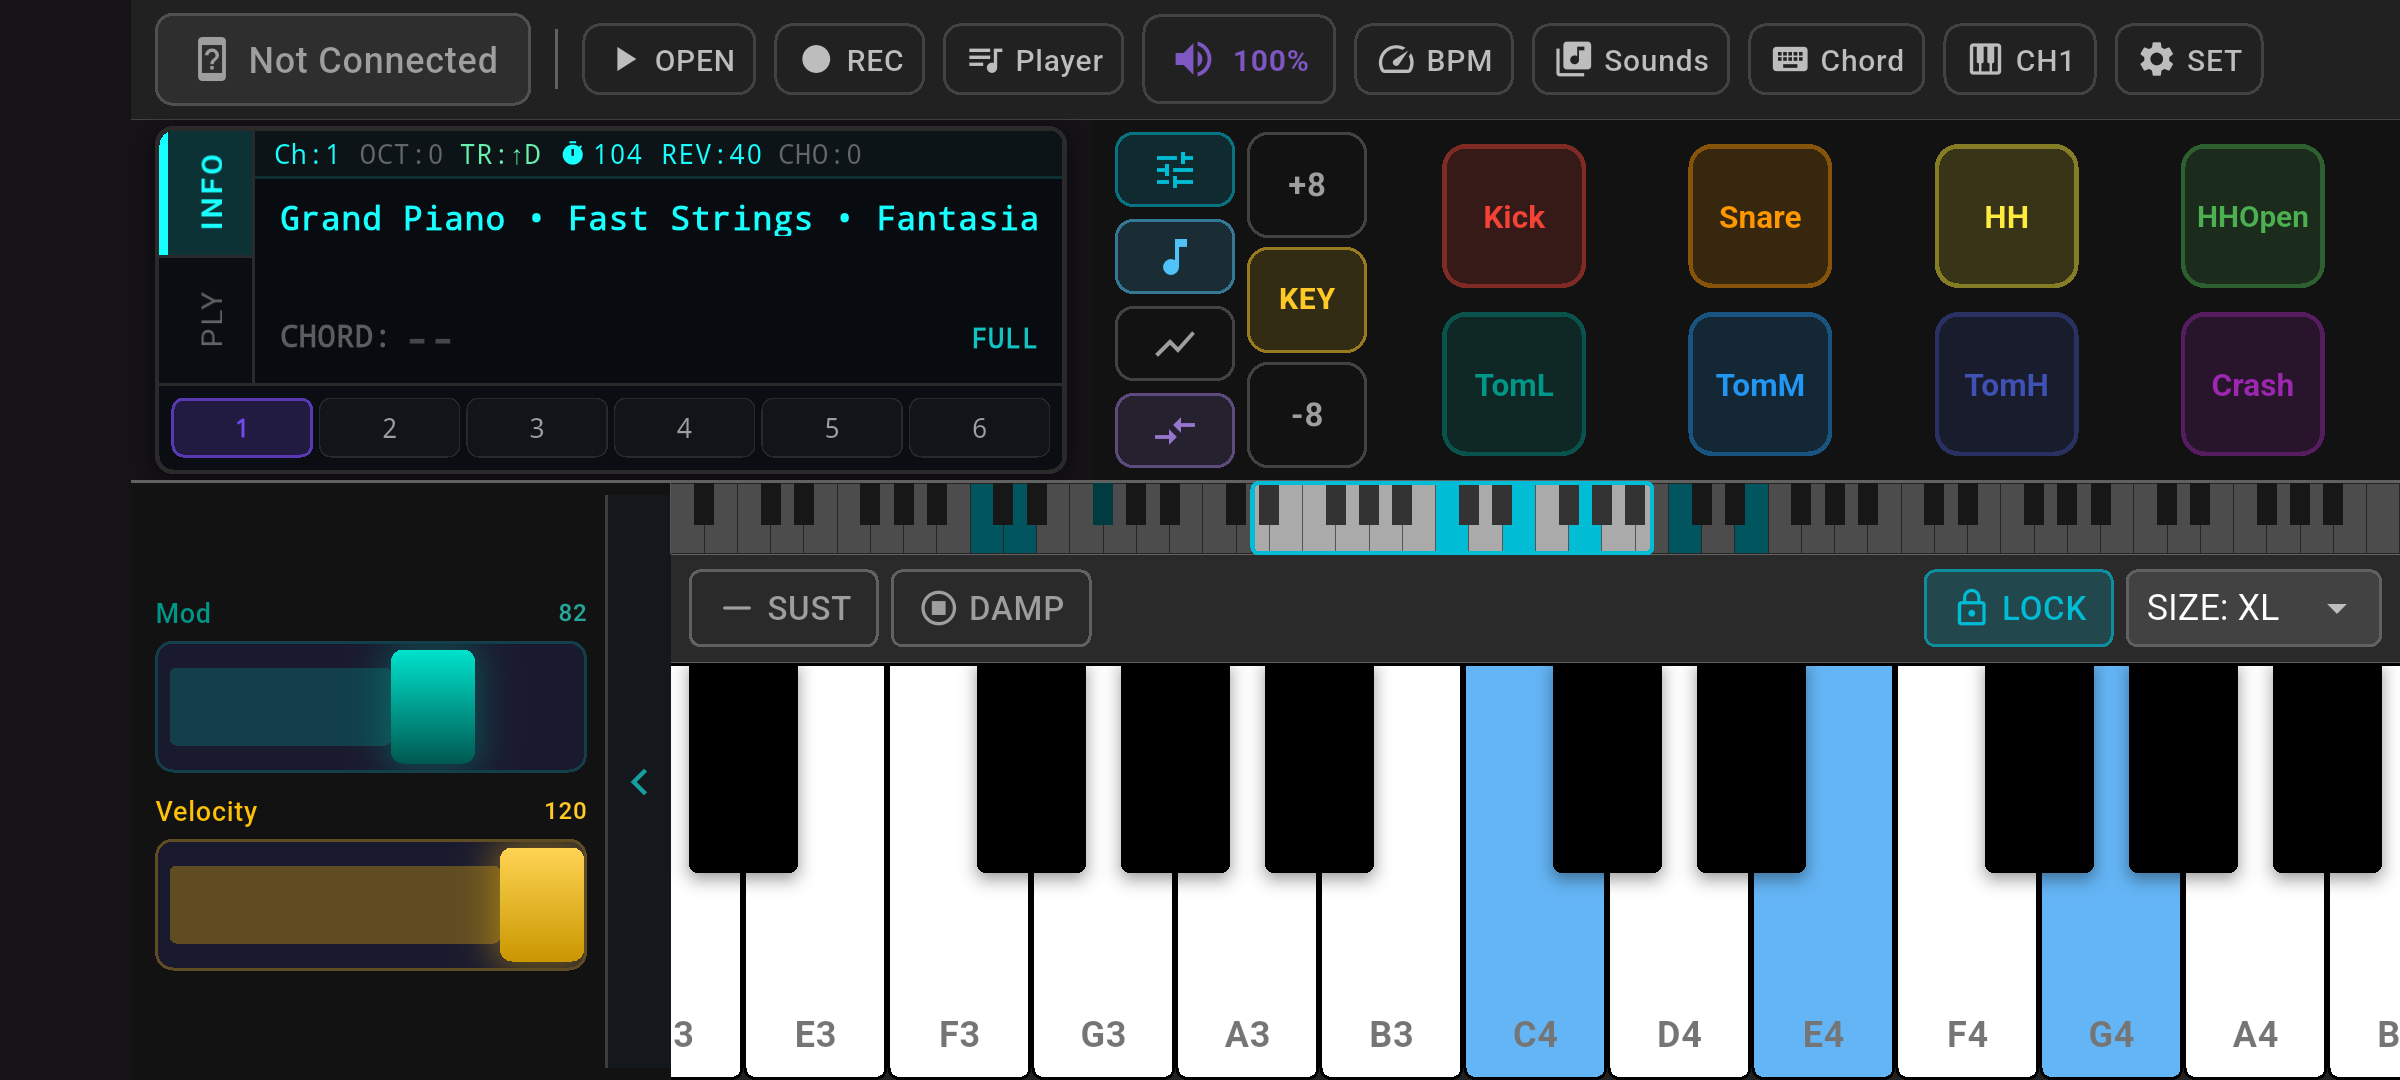Switch to the PLY tab
The image size is (2400, 1080).
[x=208, y=320]
